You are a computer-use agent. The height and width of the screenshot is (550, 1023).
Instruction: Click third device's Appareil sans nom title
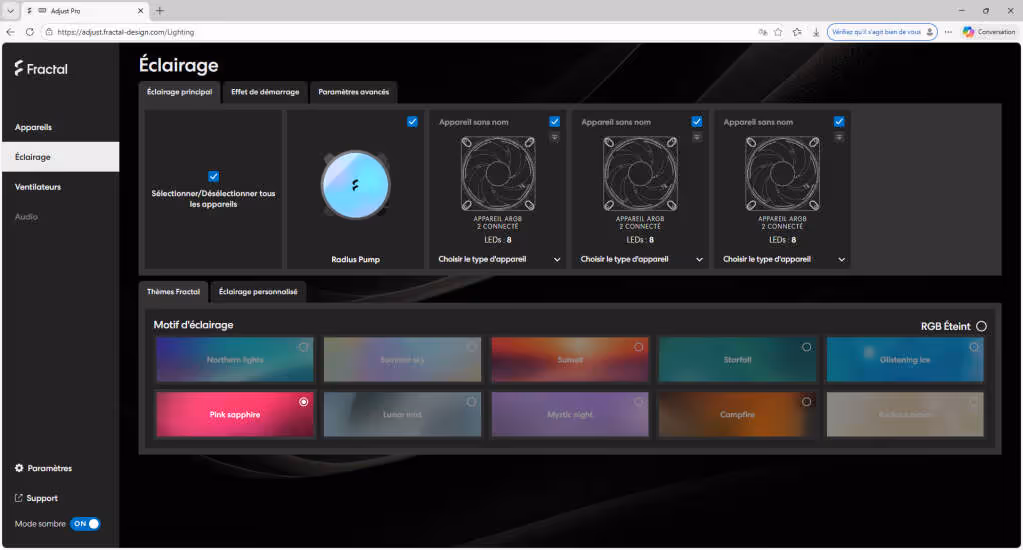758,122
